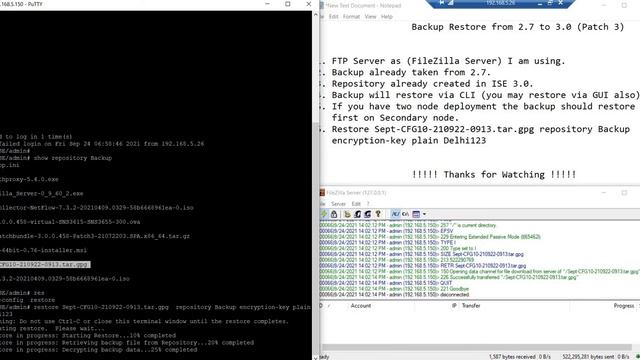Image resolution: width=640 pixels, height=360 pixels.
Task: Click the 'QUIT' log entry in FileZilla
Action: [x=386, y=283]
